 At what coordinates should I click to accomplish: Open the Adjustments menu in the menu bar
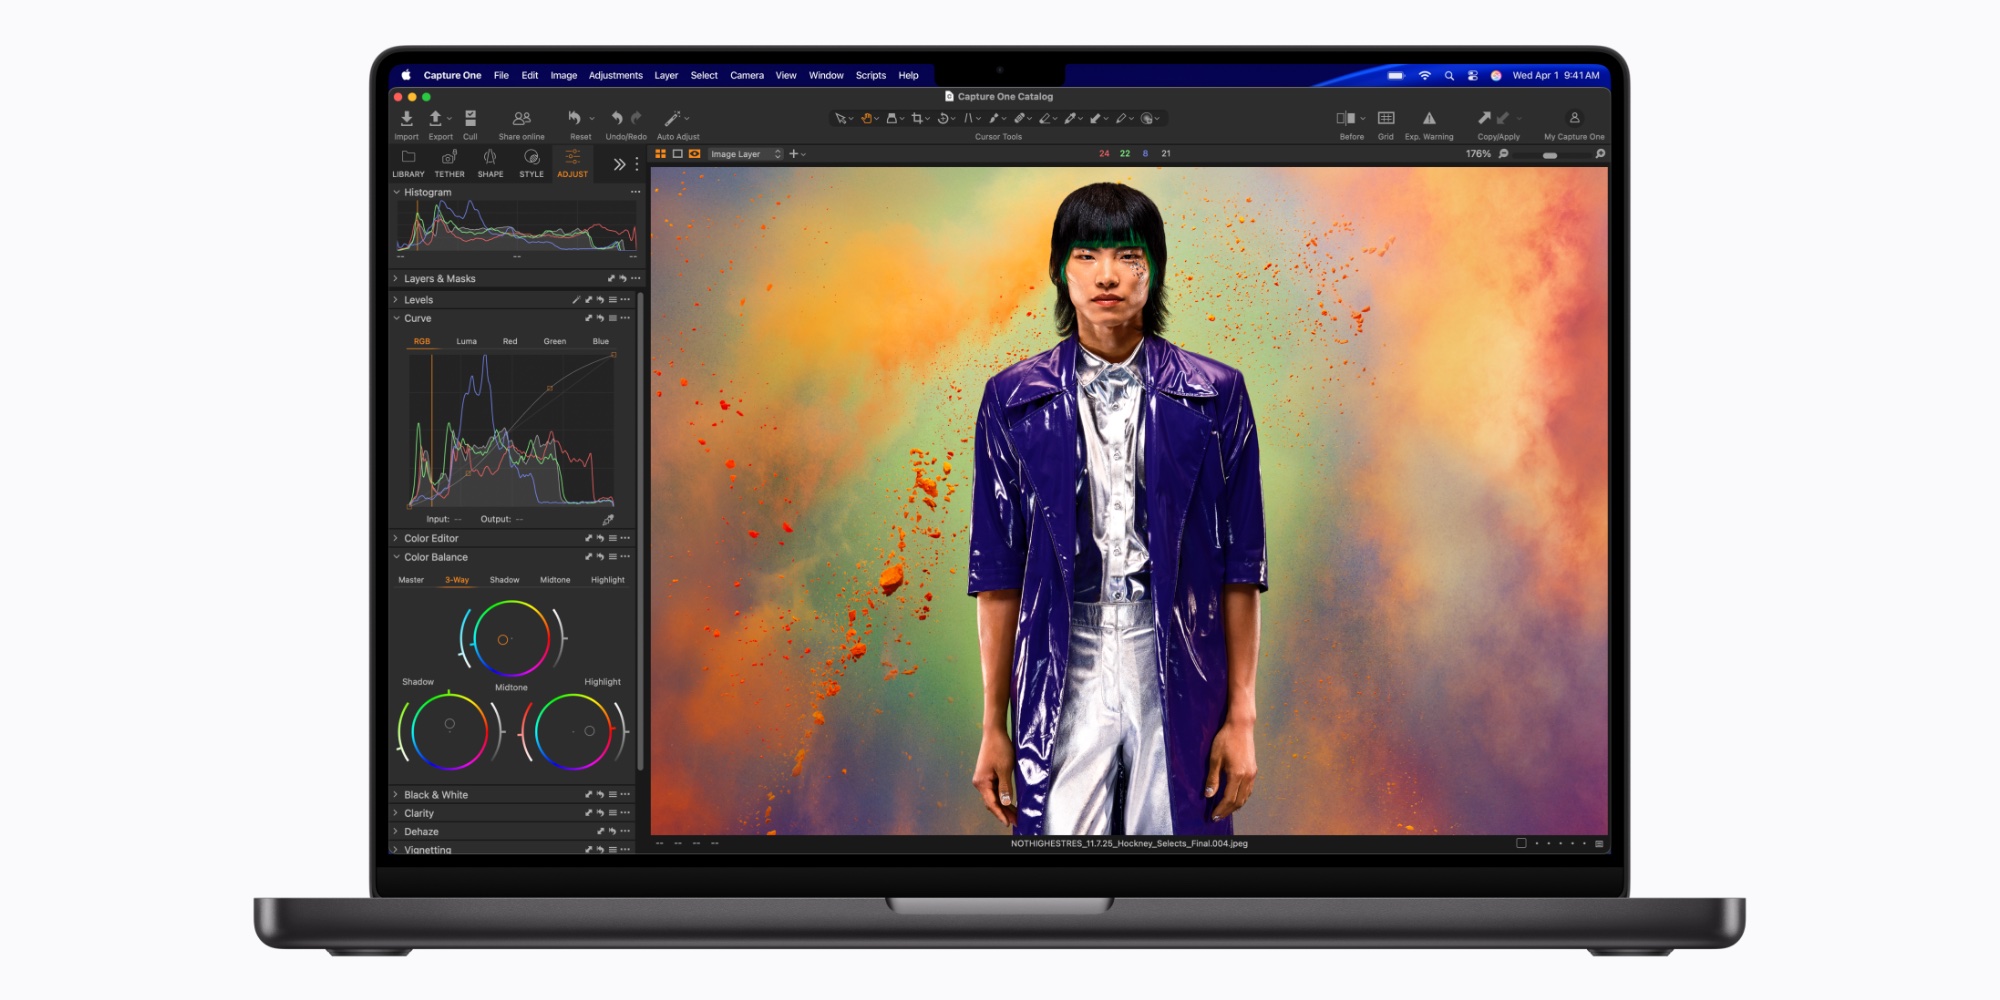(615, 75)
